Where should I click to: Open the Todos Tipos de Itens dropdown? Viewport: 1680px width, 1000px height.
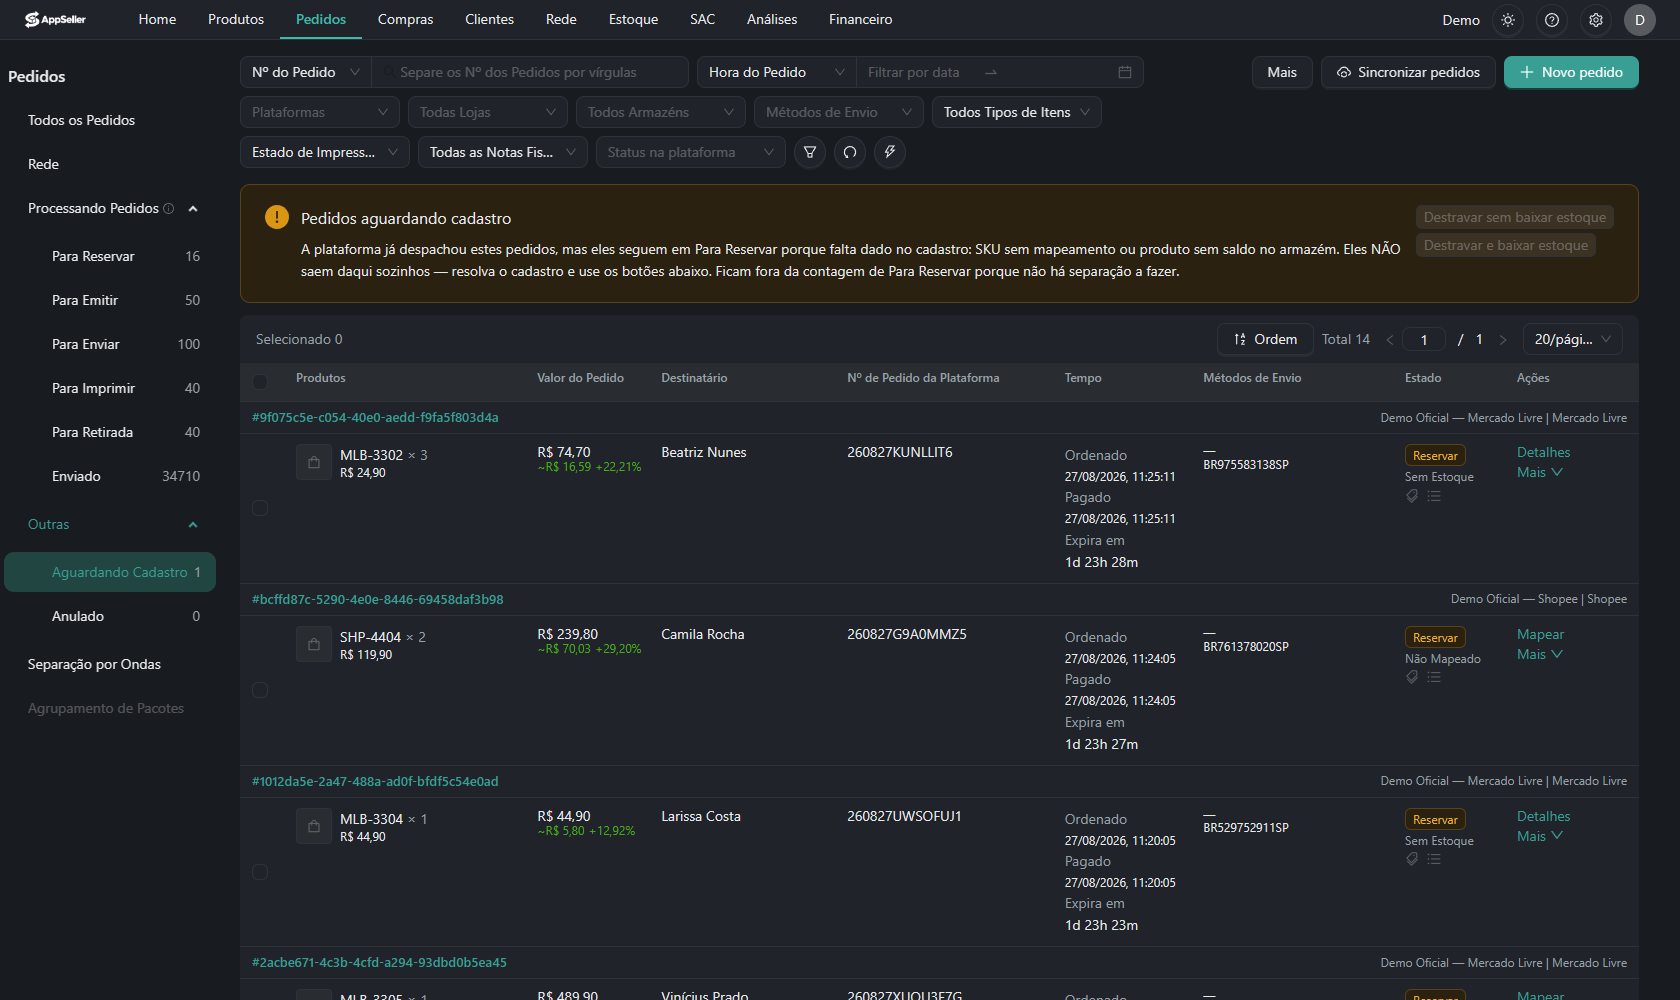(x=1017, y=112)
